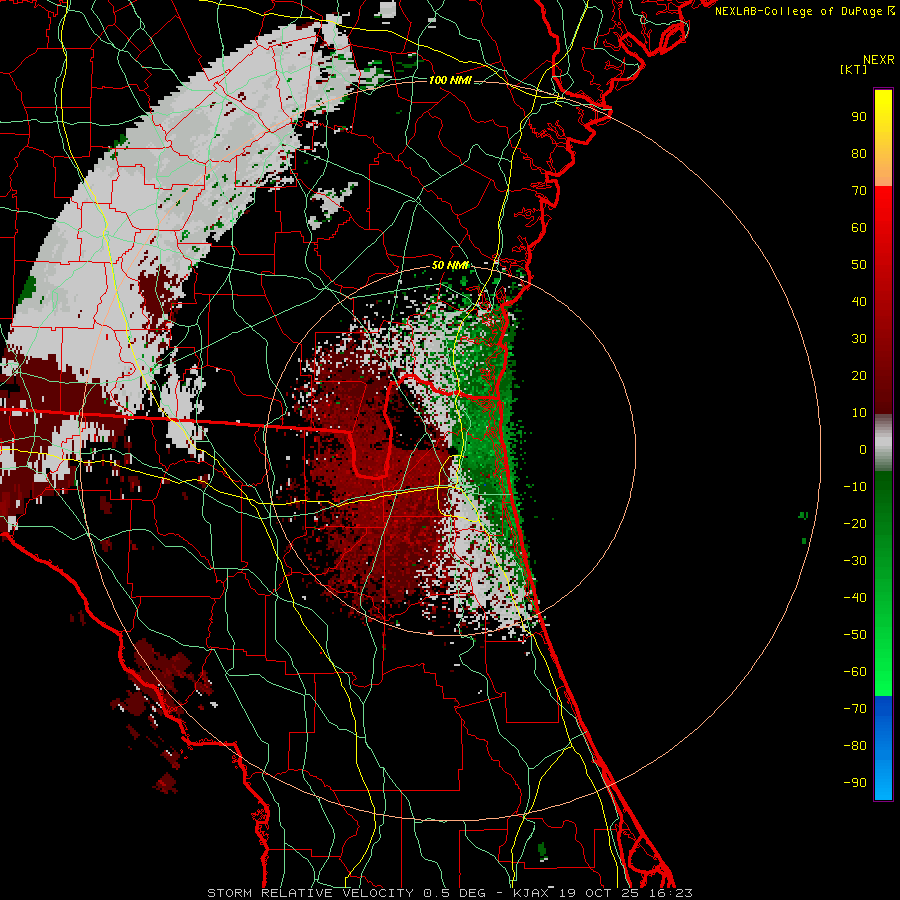The width and height of the screenshot is (900, 900).
Task: Click the 0 value on velocity scale
Action: click(x=863, y=449)
